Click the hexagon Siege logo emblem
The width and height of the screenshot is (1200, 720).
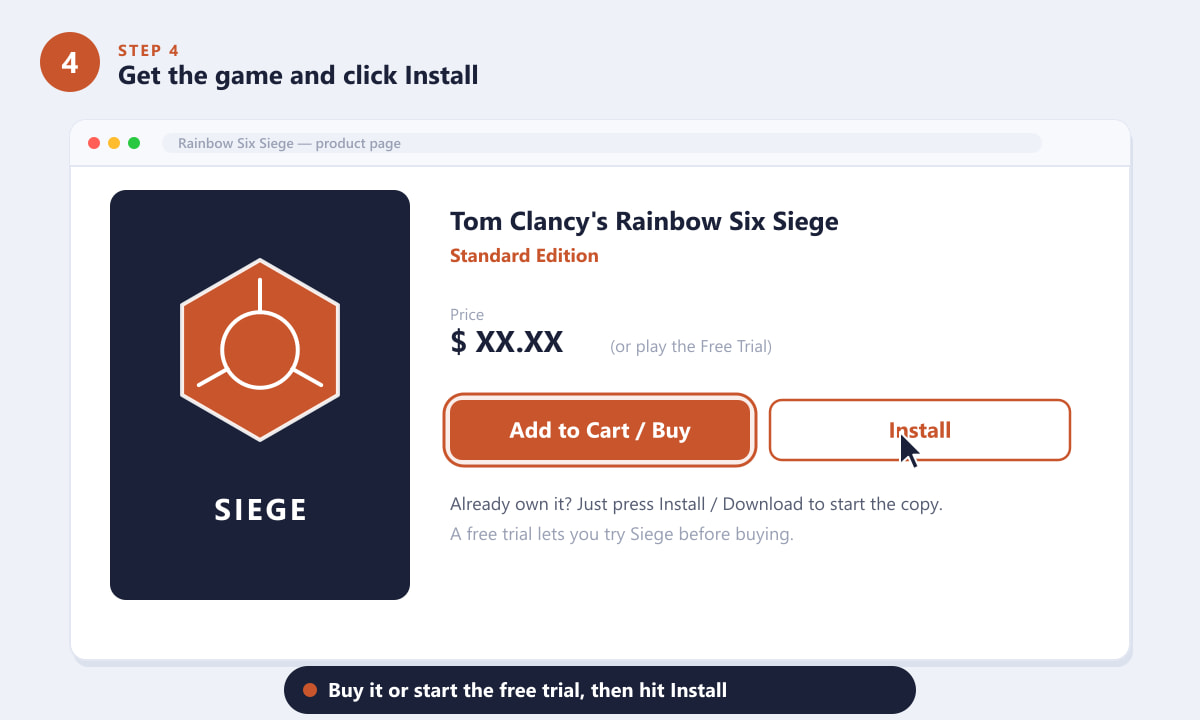(260, 350)
